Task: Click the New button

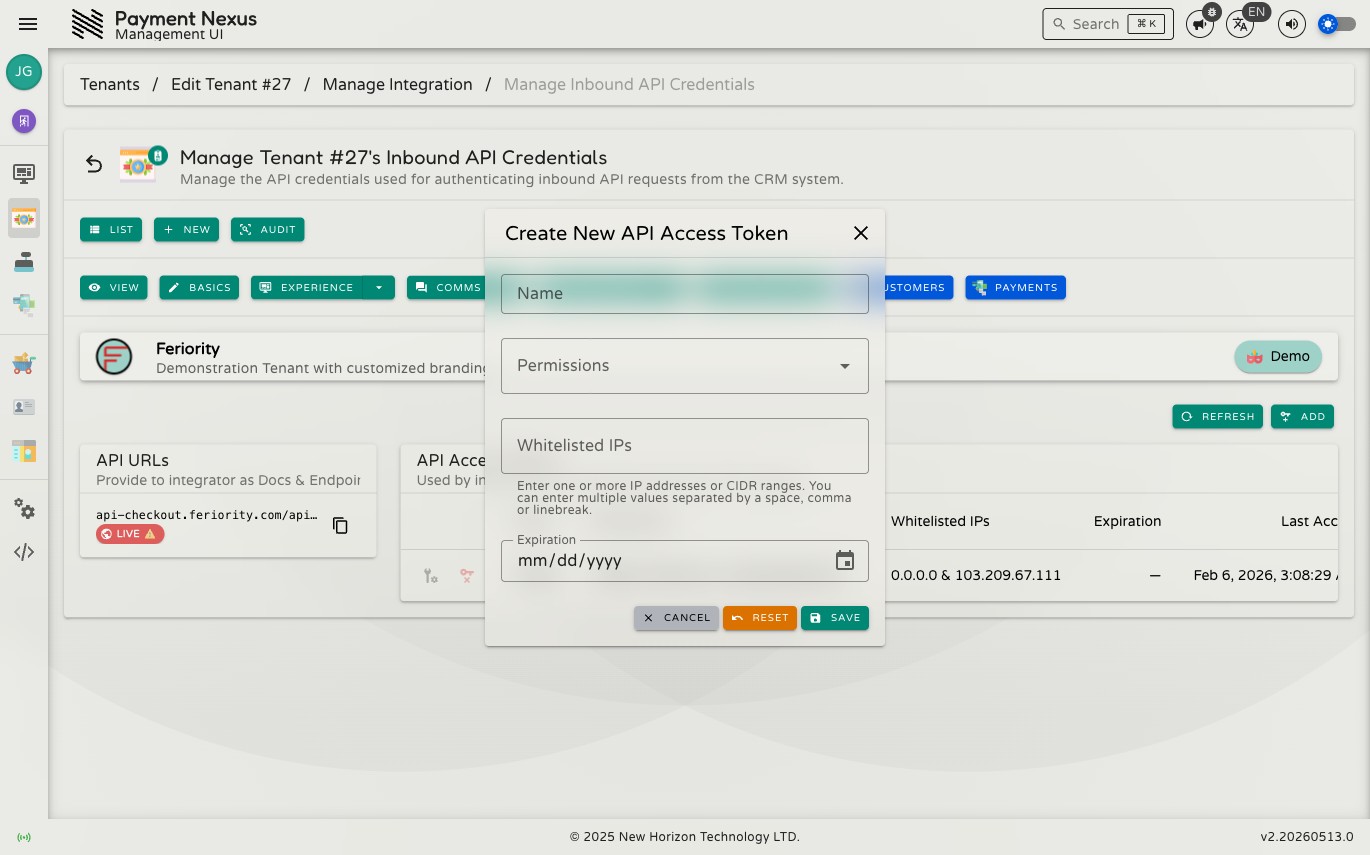Action: pyautogui.click(x=186, y=230)
